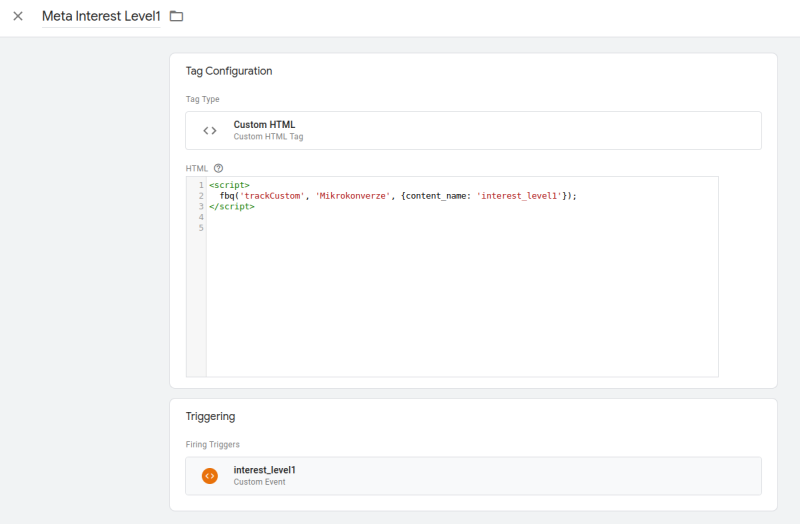Click the Custom Event subtitle under the trigger

tap(259, 482)
